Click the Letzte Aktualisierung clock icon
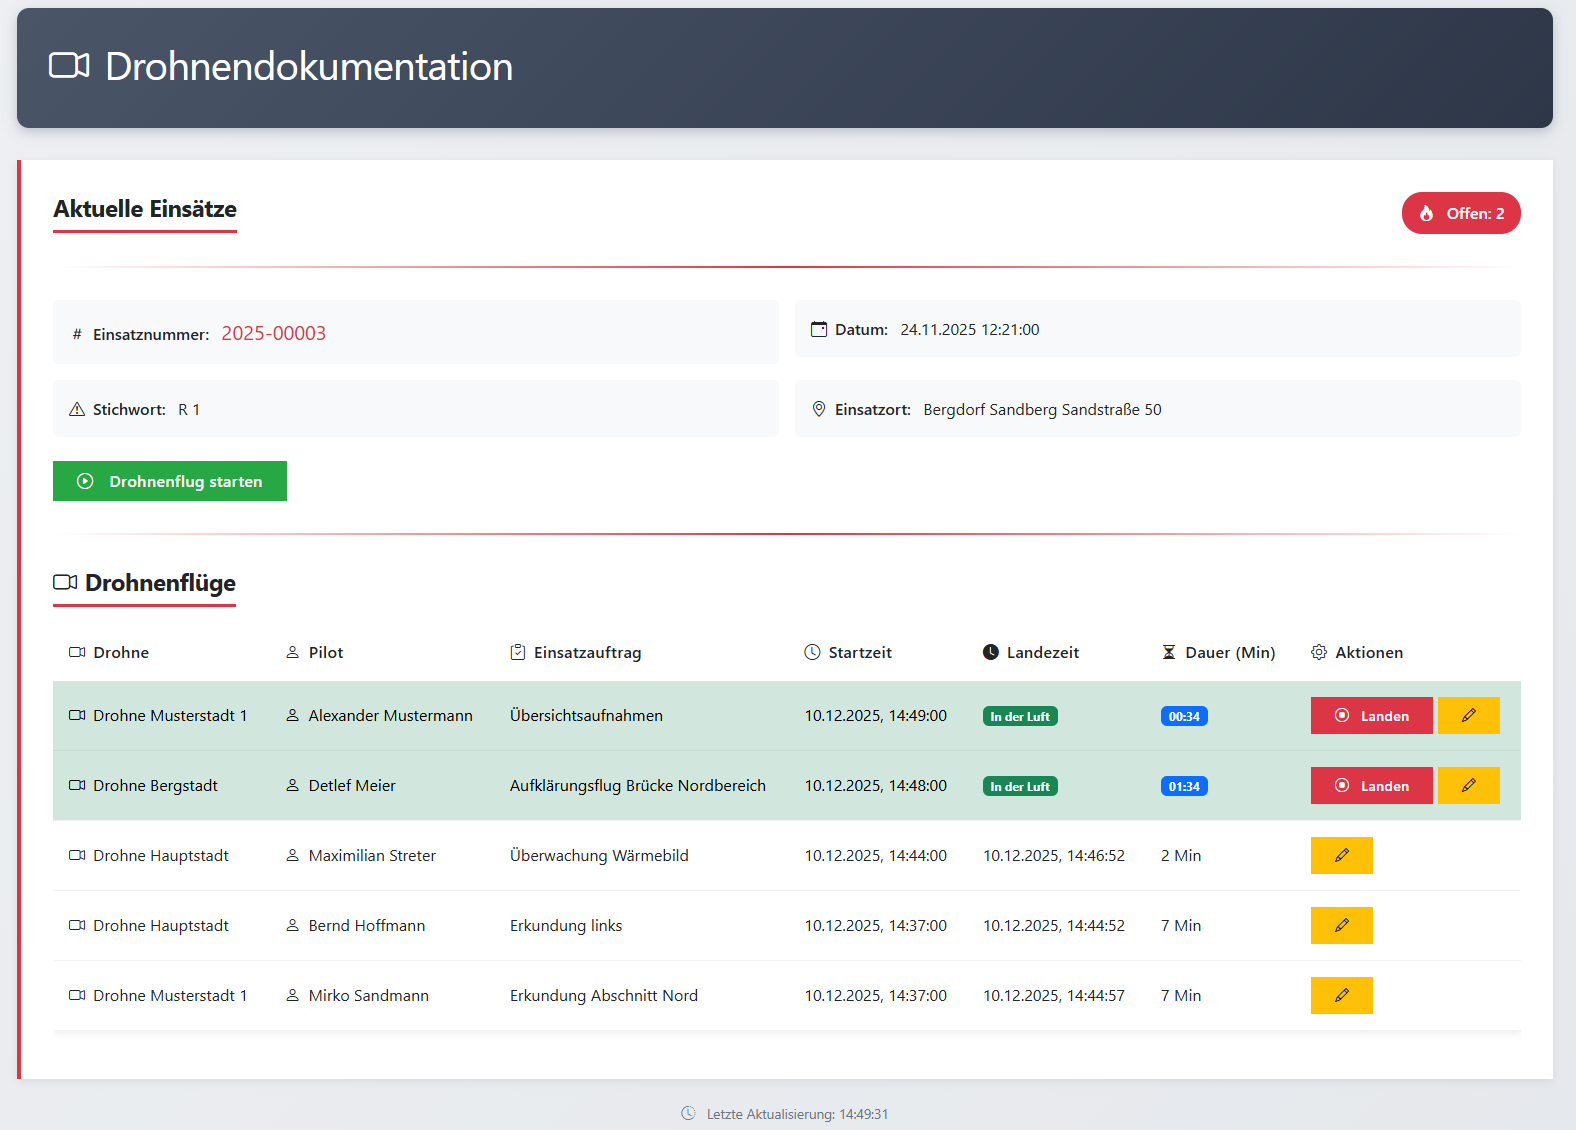 click(688, 1113)
